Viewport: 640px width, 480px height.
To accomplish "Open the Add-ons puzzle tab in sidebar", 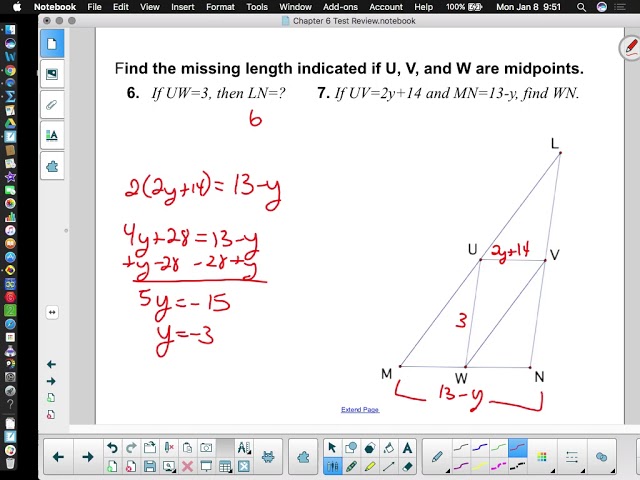I will (52, 166).
